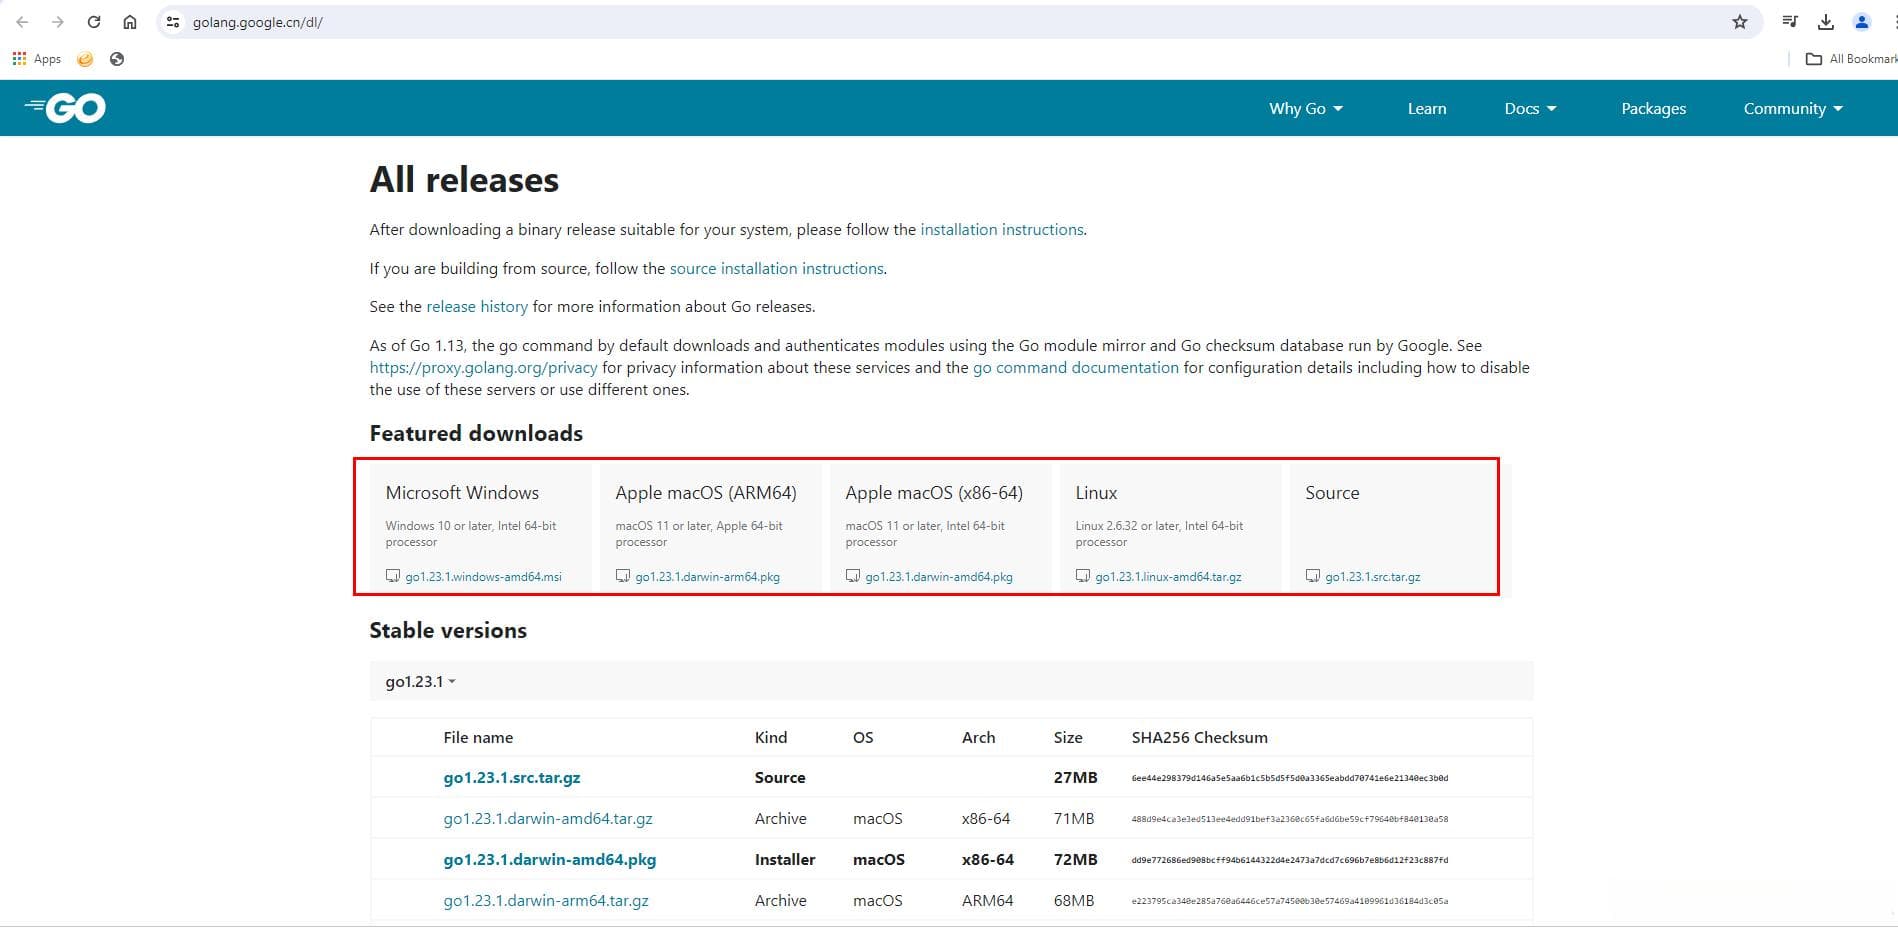The width and height of the screenshot is (1898, 932).
Task: Expand the Docs menu
Action: coord(1530,108)
